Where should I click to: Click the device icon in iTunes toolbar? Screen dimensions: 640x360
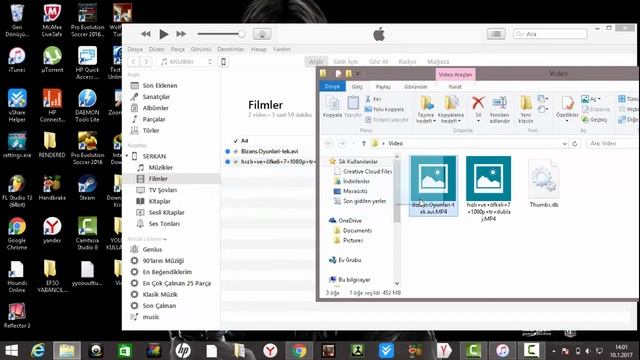pos(223,62)
